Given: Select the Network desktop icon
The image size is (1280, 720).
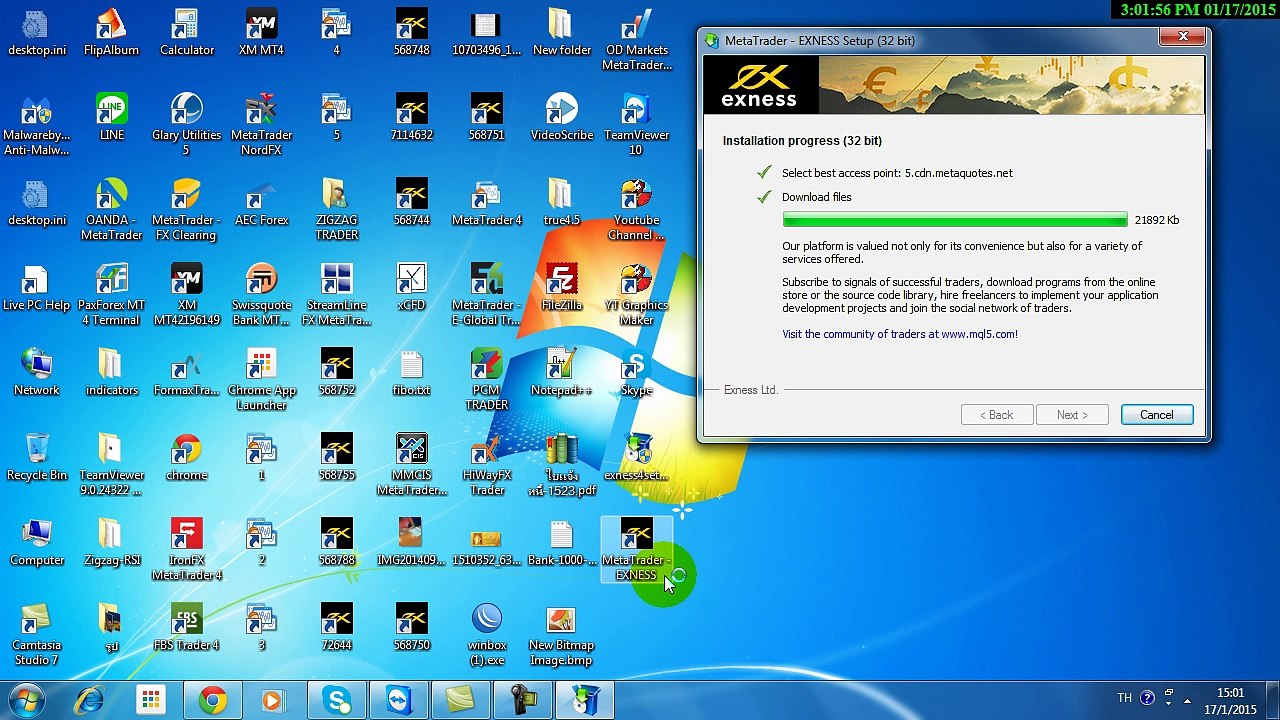Looking at the screenshot, I should click(36, 372).
